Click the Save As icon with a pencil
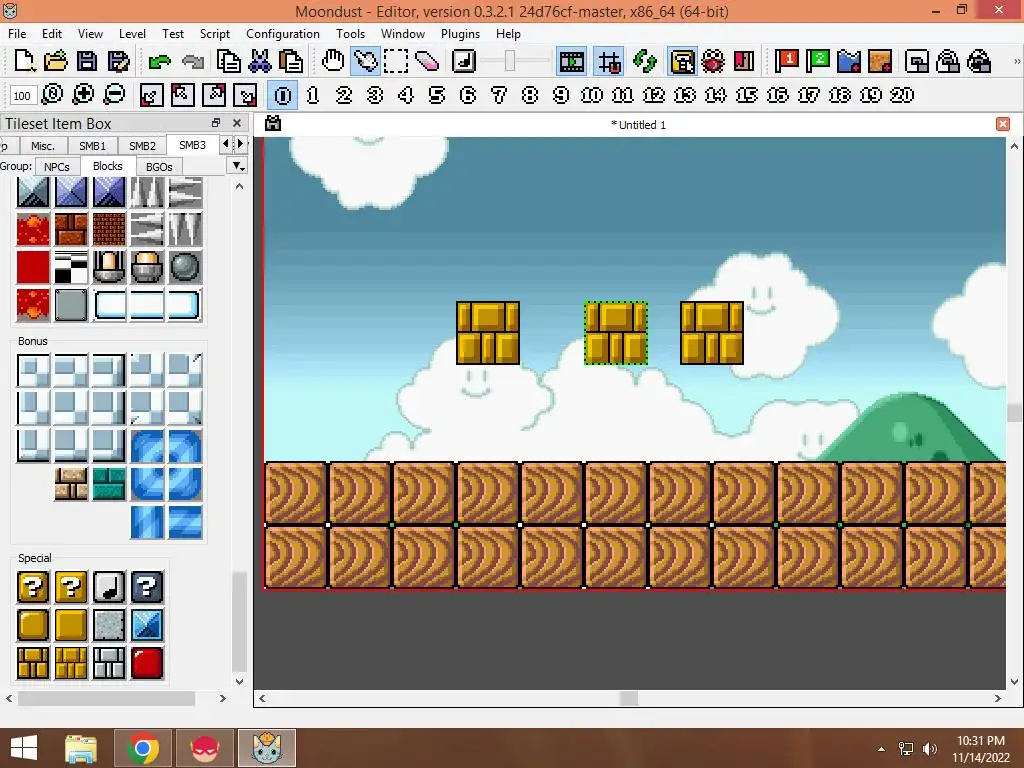The height and width of the screenshot is (768, 1024). pyautogui.click(x=118, y=61)
